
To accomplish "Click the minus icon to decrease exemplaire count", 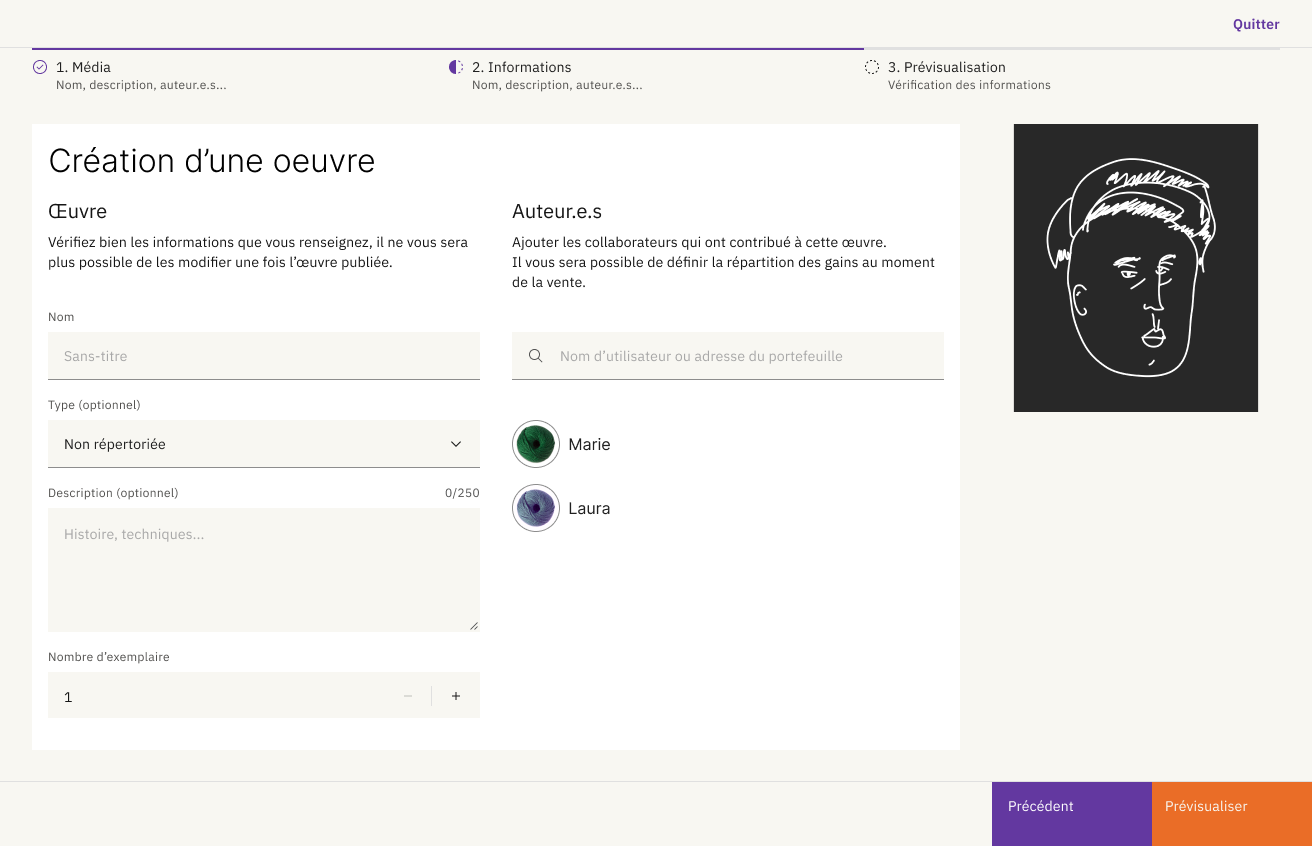I will pyautogui.click(x=407, y=695).
